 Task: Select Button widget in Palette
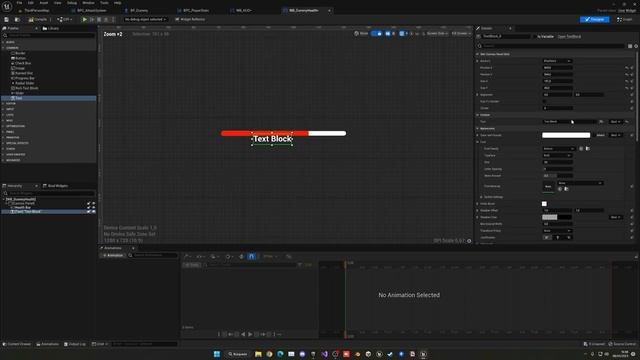click(20, 58)
